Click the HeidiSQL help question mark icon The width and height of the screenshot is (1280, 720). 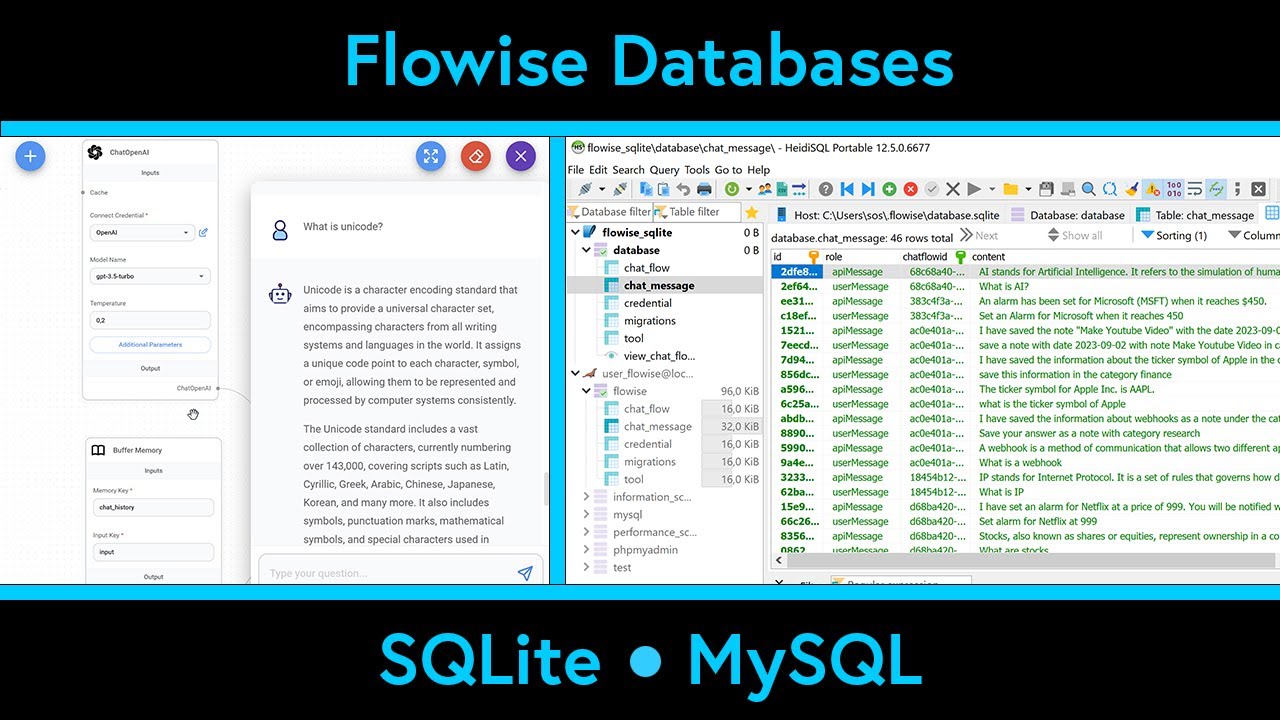[827, 189]
